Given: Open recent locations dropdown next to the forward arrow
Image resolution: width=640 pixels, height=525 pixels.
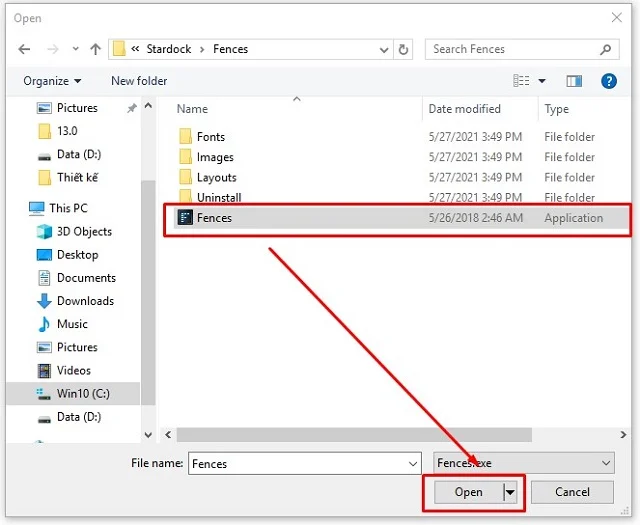Looking at the screenshot, I should coord(76,49).
